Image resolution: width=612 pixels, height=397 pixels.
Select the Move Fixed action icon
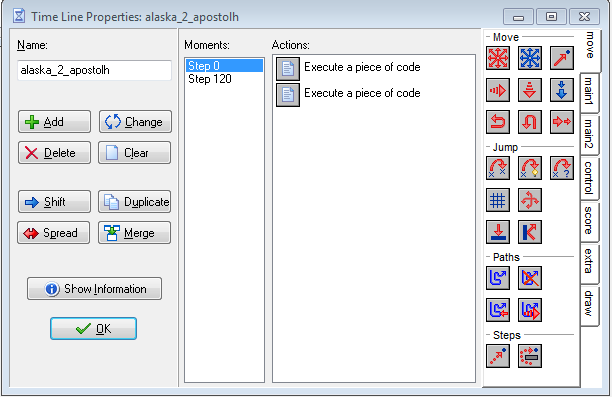[498, 58]
